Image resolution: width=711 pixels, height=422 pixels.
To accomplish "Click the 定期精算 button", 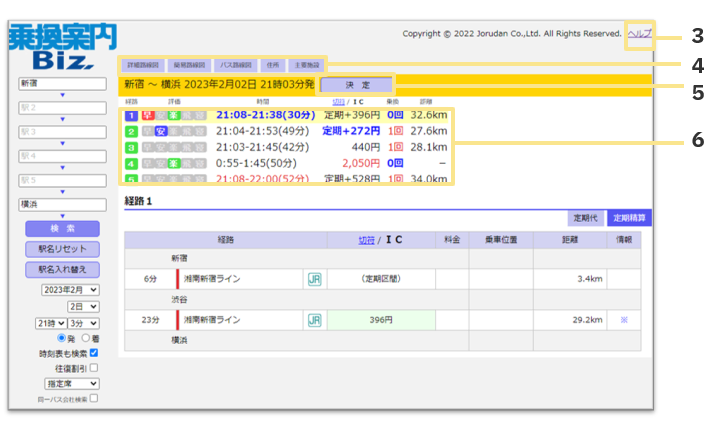I will [x=629, y=217].
